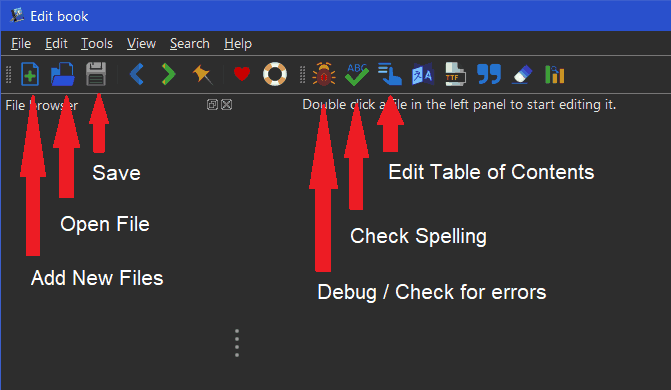This screenshot has height=390, width=671.
Task: Click the first toolbar drag handle
Action: click(8, 74)
